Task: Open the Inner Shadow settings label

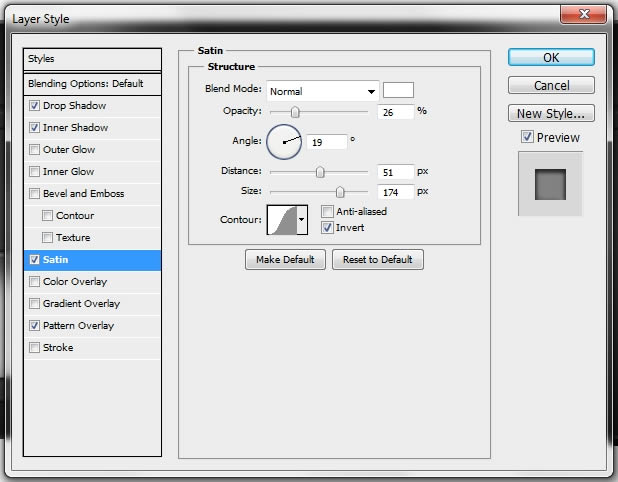Action: pyautogui.click(x=75, y=128)
